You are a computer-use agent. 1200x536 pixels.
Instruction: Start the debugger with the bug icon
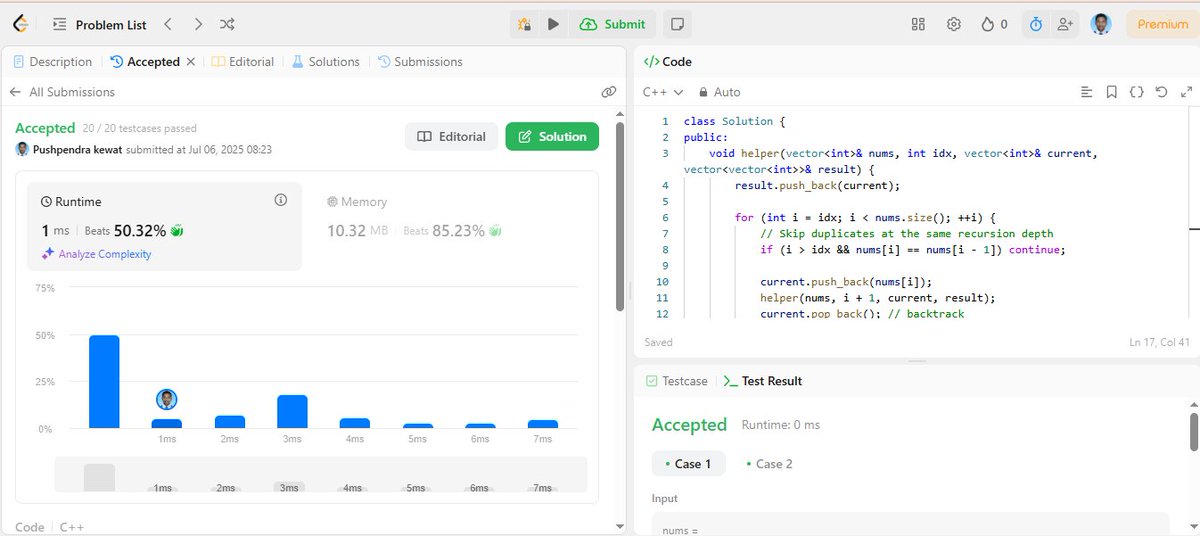(524, 24)
